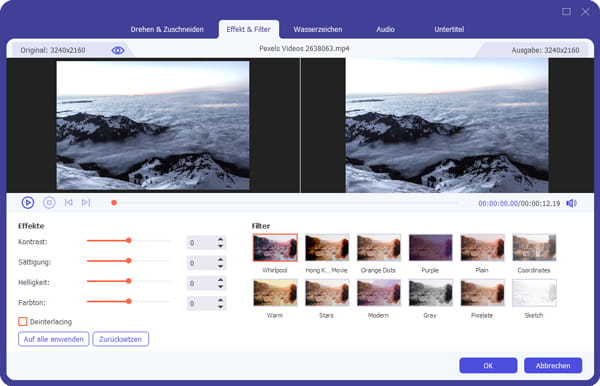Apply the Gray filter
This screenshot has width=600, height=386.
tap(430, 293)
